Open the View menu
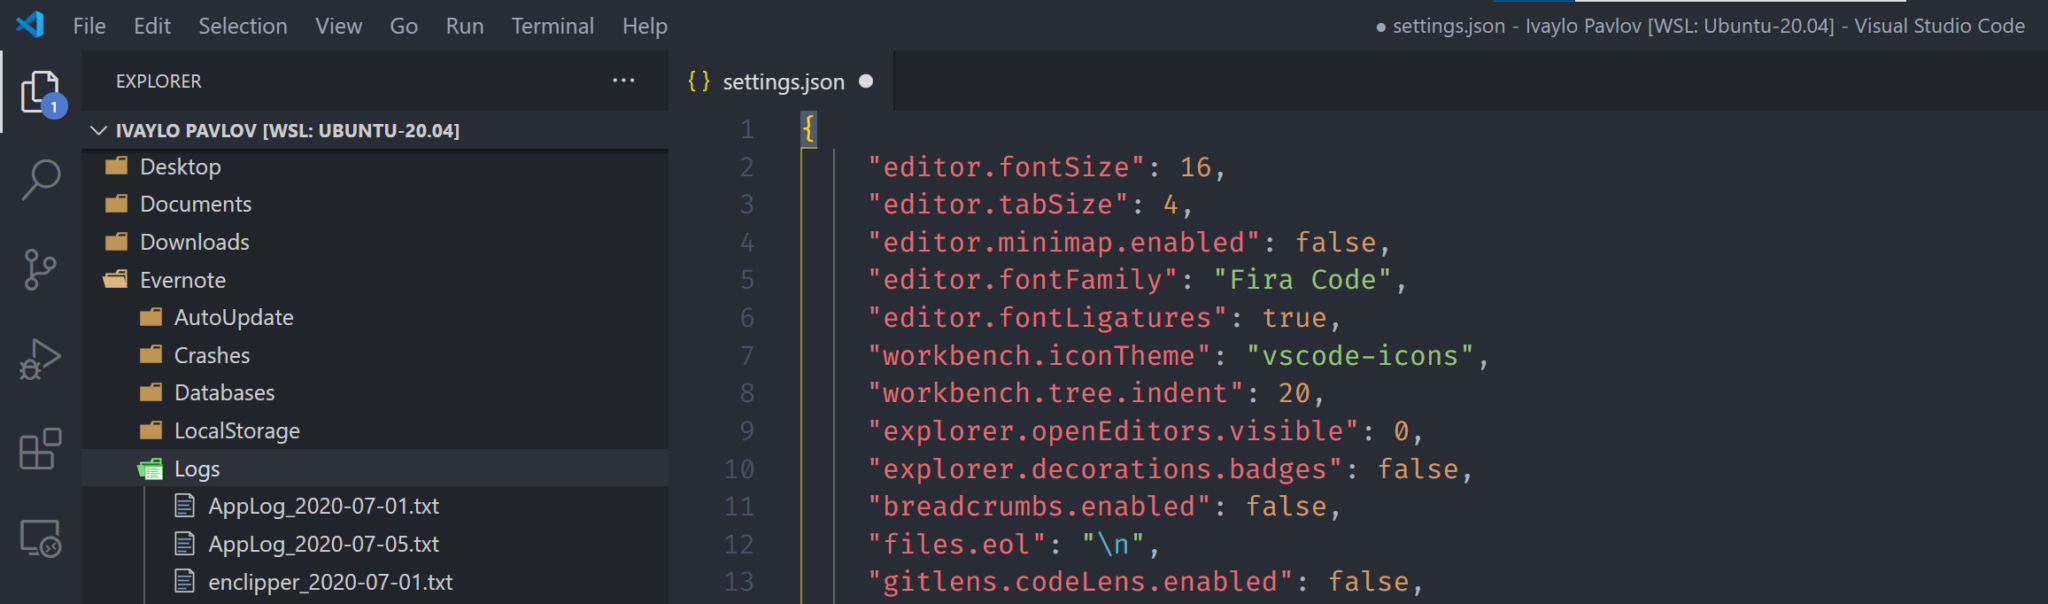 click(x=339, y=26)
